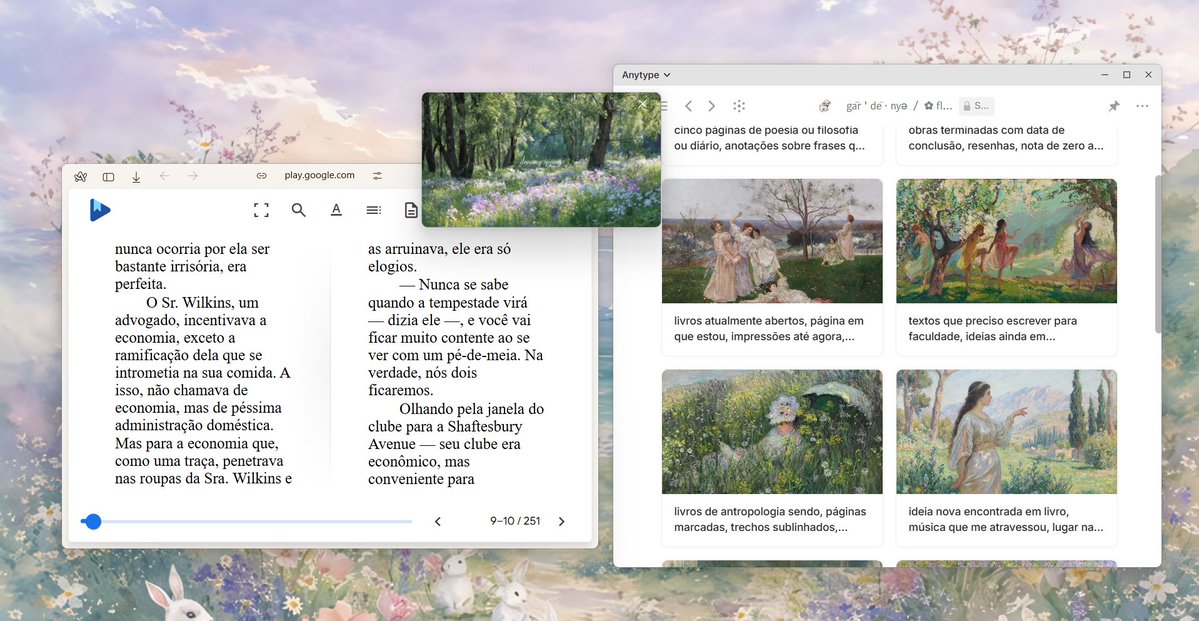The height and width of the screenshot is (621, 1199).
Task: Search inside the book in Play Books
Action: coord(299,210)
